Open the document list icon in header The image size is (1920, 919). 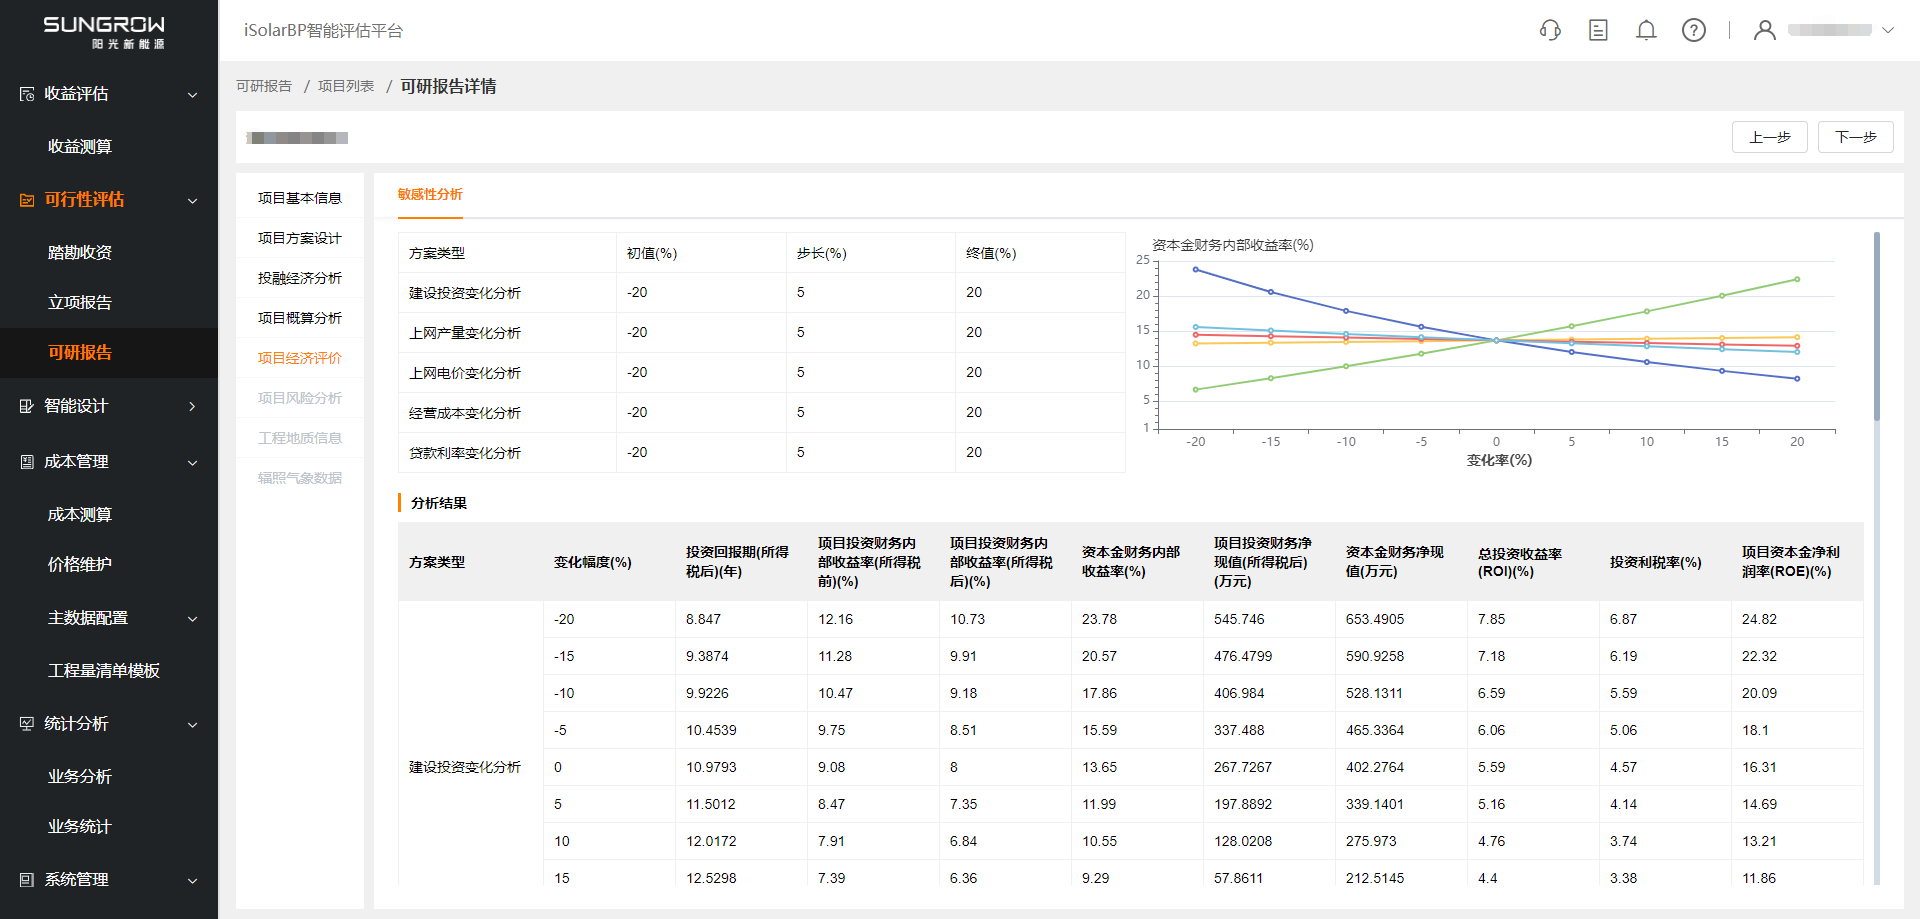pyautogui.click(x=1598, y=30)
